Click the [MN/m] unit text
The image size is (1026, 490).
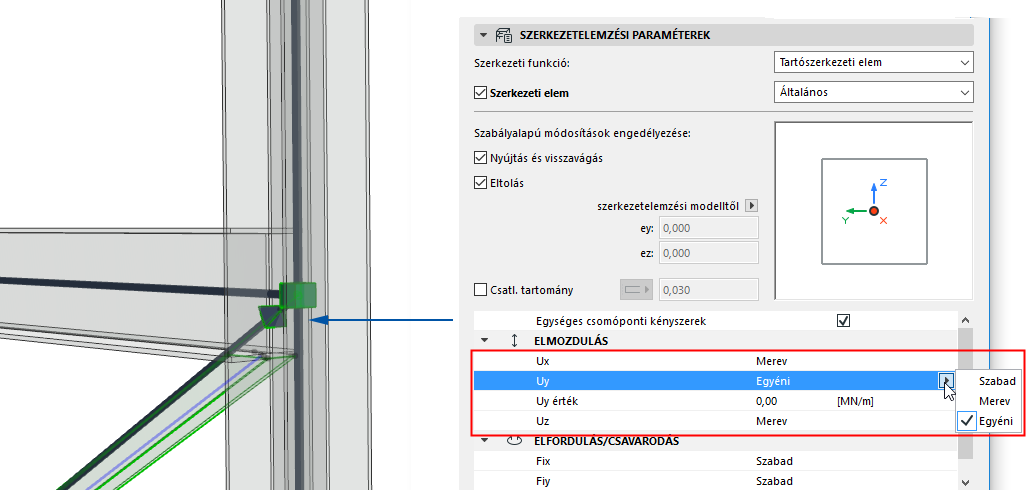click(855, 401)
